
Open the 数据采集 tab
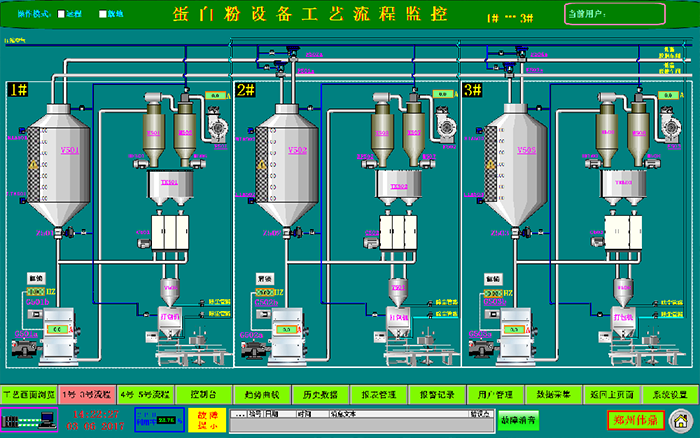[554, 395]
